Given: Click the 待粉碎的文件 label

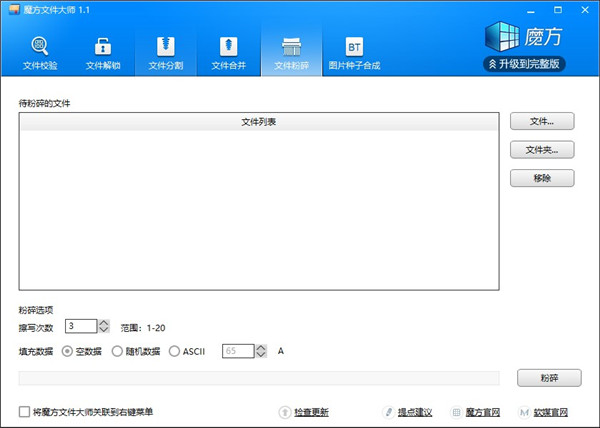Looking at the screenshot, I should pos(44,103).
